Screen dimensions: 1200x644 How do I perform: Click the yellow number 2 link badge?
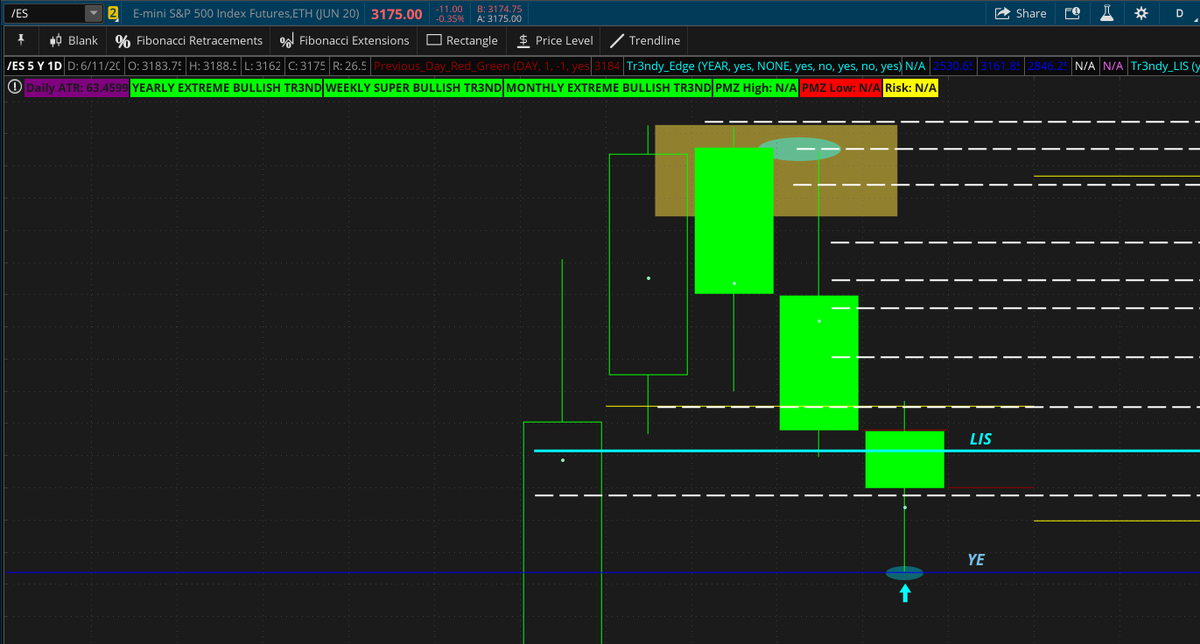click(113, 13)
